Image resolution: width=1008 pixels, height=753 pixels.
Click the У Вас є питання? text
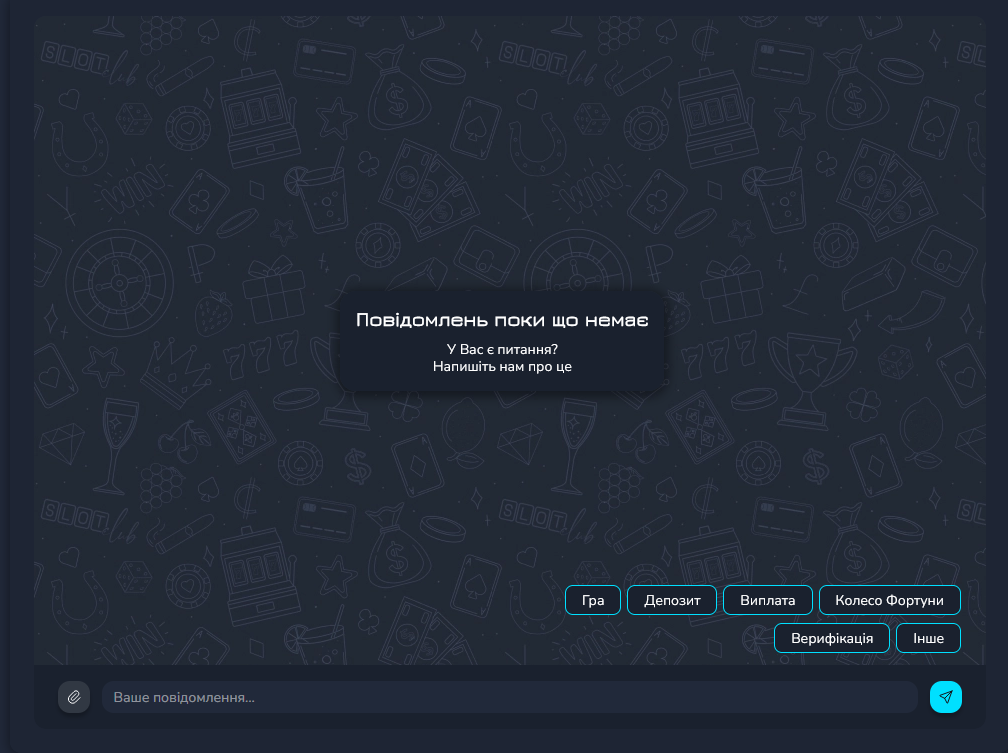point(502,349)
